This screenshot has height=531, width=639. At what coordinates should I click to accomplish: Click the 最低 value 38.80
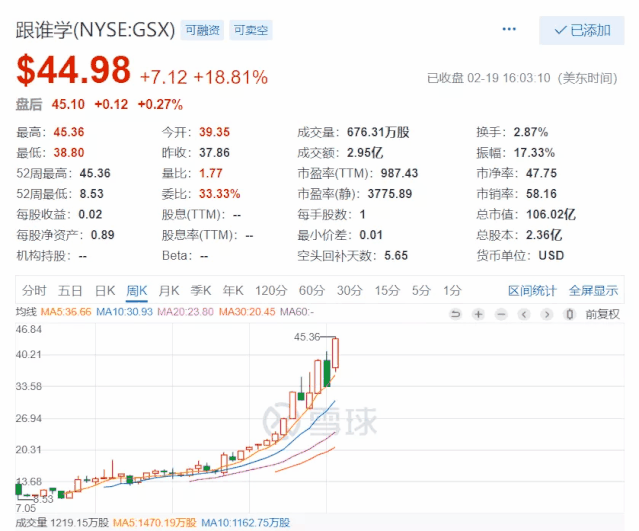tap(68, 153)
